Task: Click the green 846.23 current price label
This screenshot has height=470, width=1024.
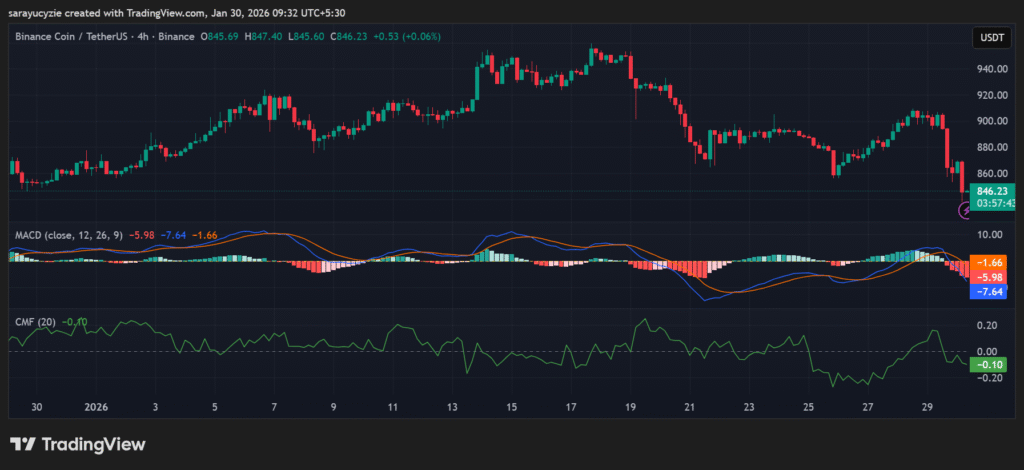Action: (994, 190)
